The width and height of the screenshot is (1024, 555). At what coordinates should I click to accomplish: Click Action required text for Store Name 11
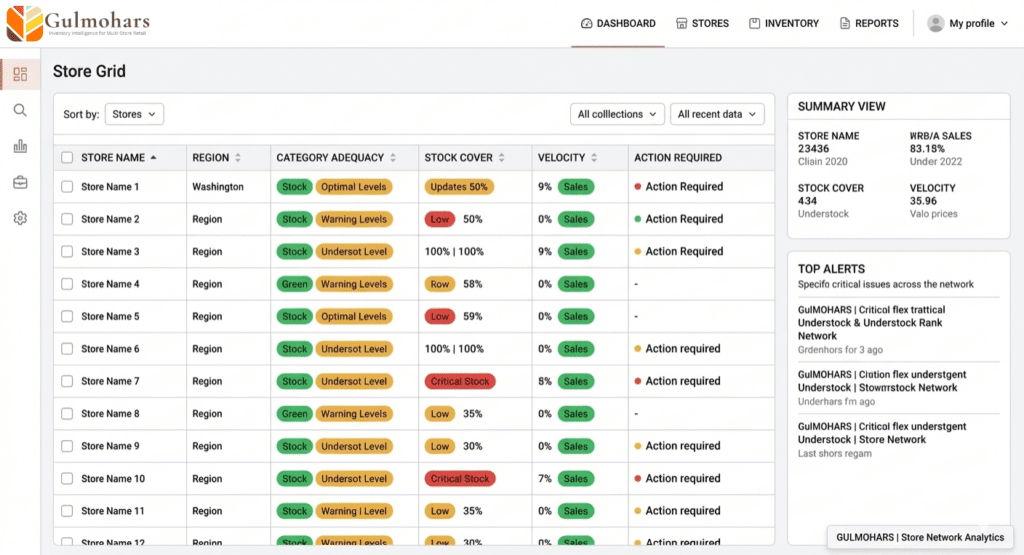(x=683, y=511)
